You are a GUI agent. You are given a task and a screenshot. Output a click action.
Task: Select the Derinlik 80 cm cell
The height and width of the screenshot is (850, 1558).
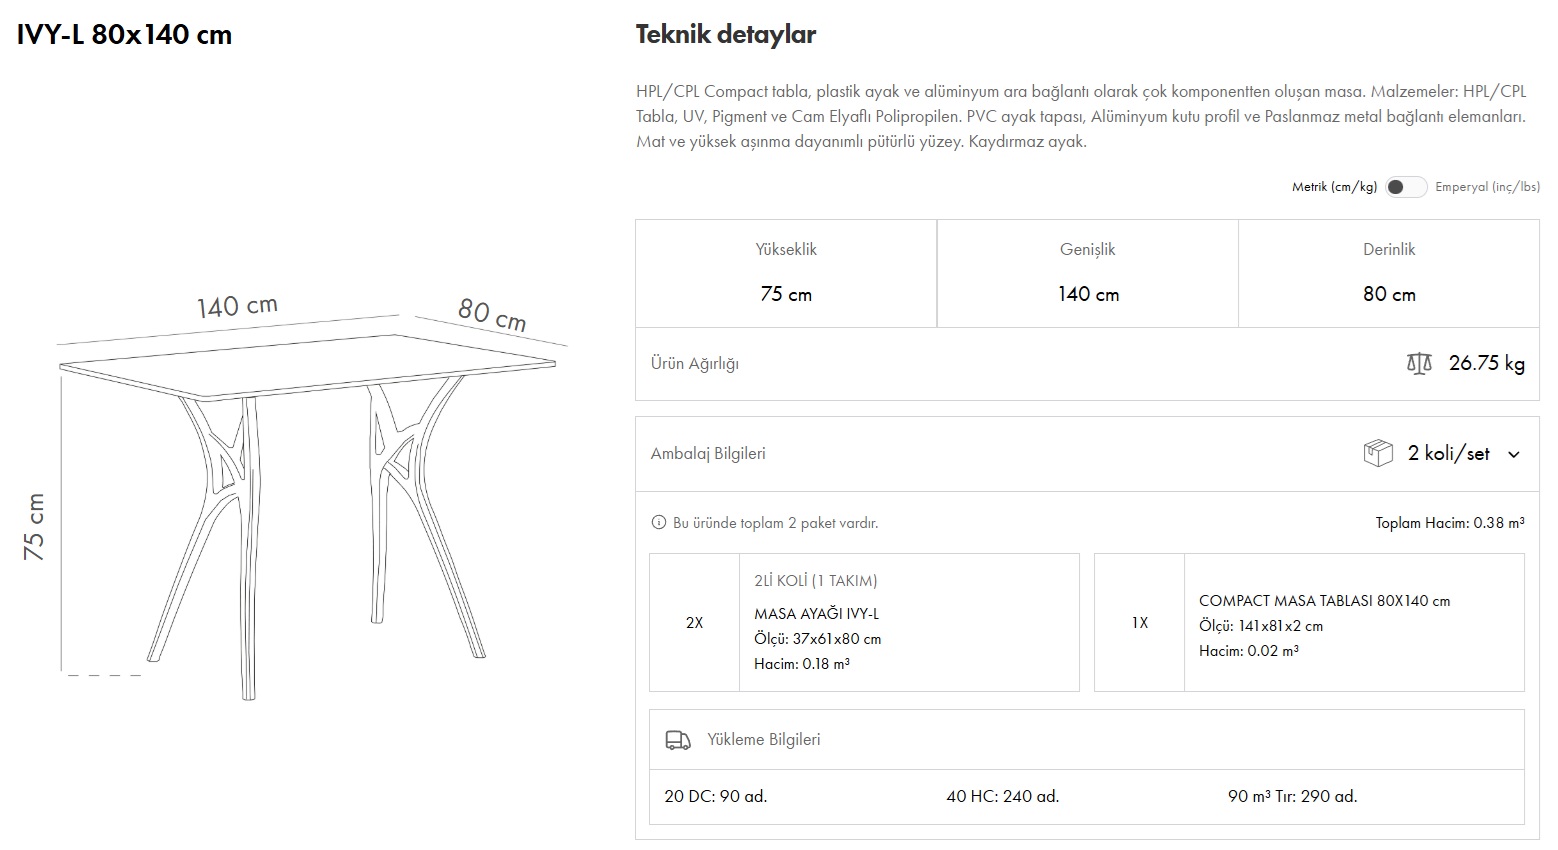click(1388, 273)
